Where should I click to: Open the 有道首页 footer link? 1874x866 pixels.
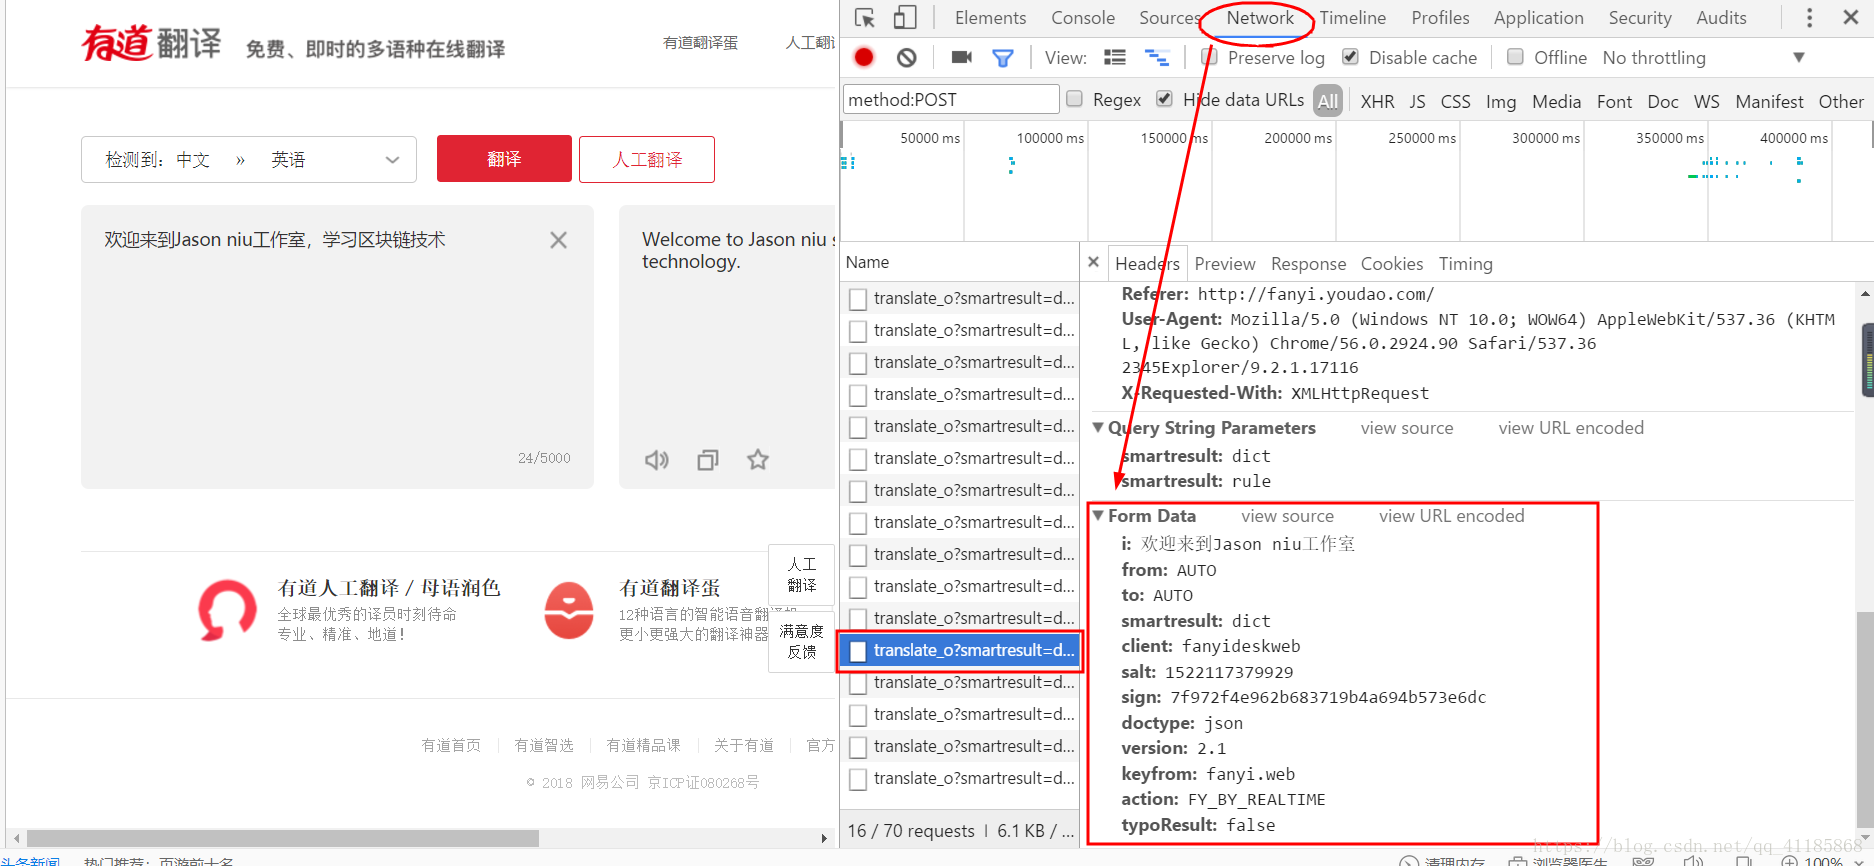click(451, 745)
